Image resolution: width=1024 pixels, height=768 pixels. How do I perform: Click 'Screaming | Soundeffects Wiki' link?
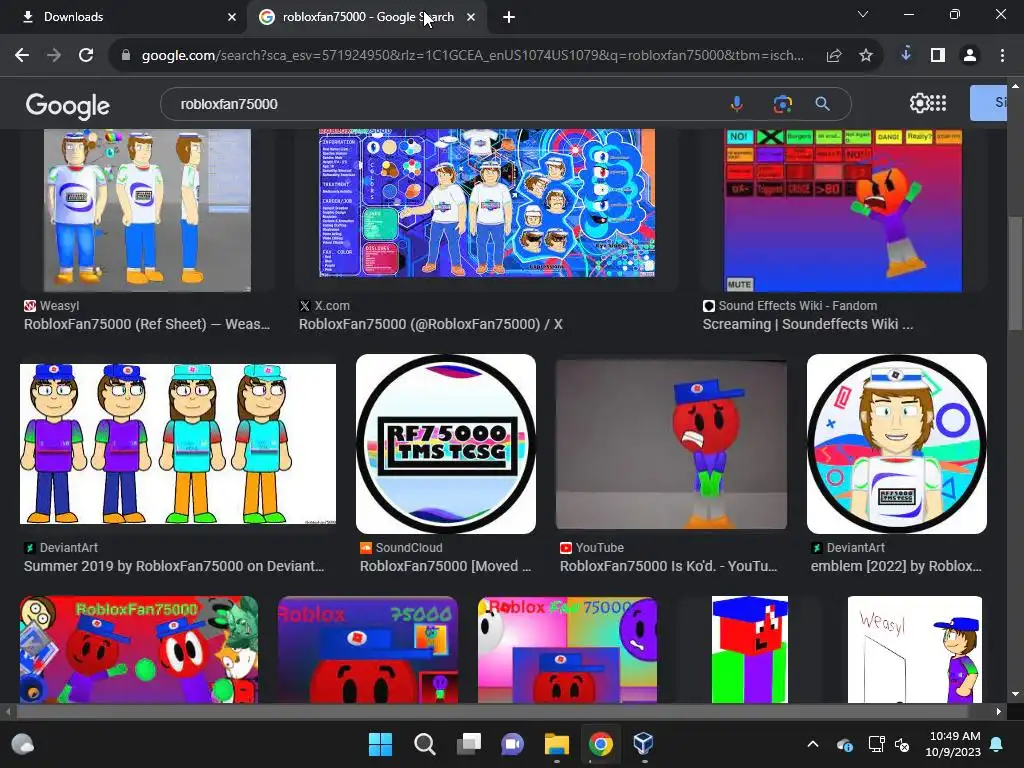coord(808,324)
